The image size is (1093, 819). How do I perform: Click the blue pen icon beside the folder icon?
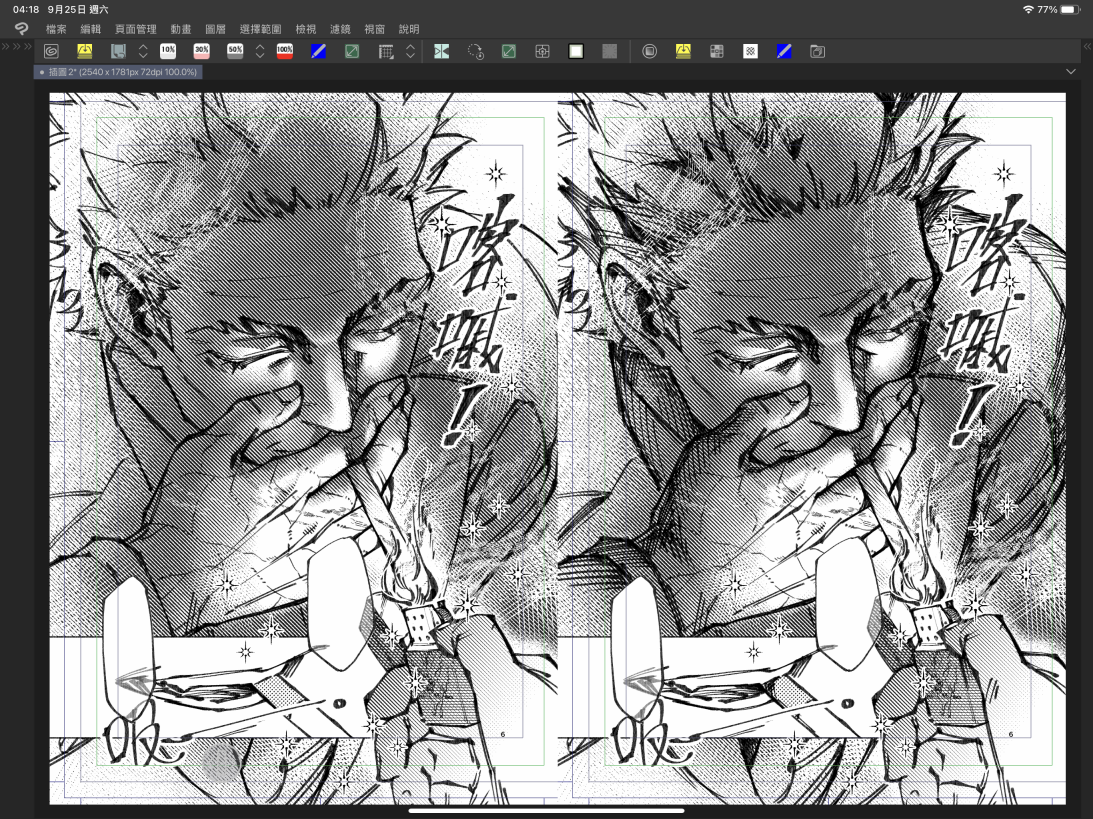point(784,52)
